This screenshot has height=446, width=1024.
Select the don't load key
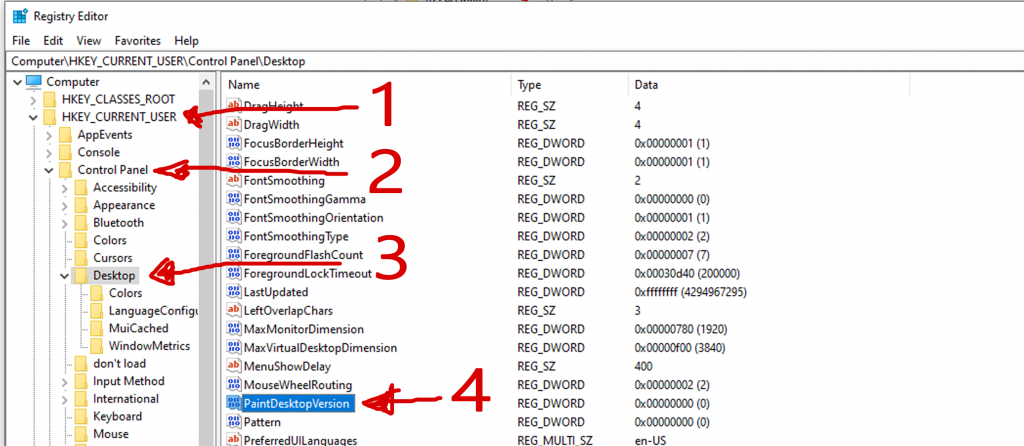tap(120, 363)
